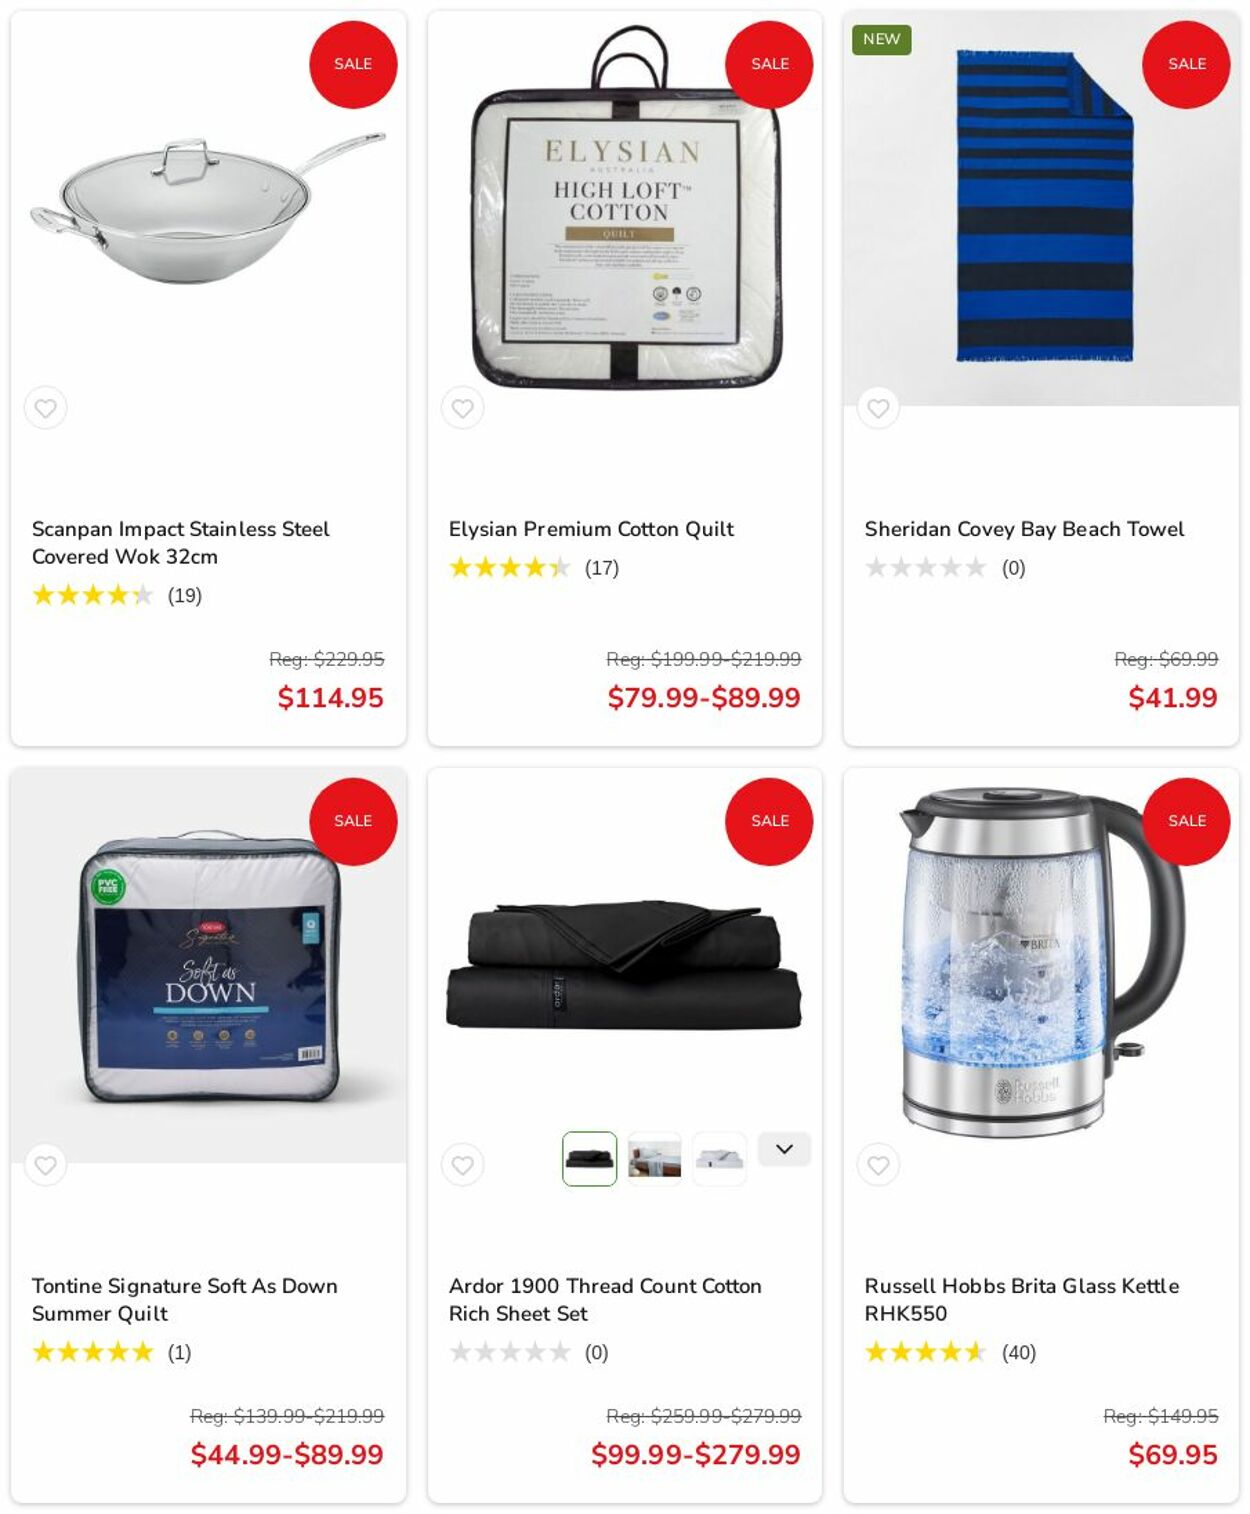This screenshot has height=1514, width=1250.
Task: Choose second Ardor sheet colour thumbnail
Action: pyautogui.click(x=654, y=1159)
